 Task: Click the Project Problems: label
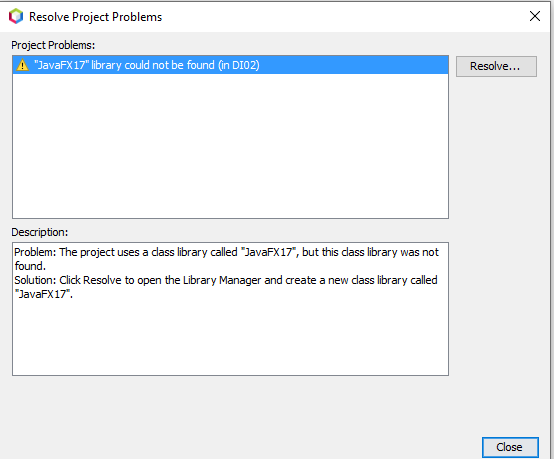coord(53,45)
